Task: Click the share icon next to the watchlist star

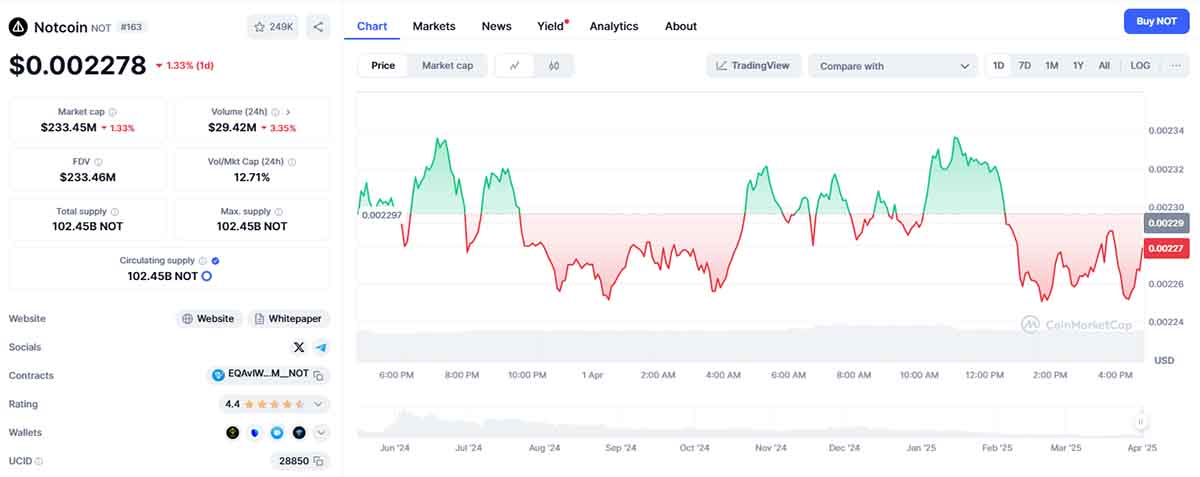Action: (318, 27)
